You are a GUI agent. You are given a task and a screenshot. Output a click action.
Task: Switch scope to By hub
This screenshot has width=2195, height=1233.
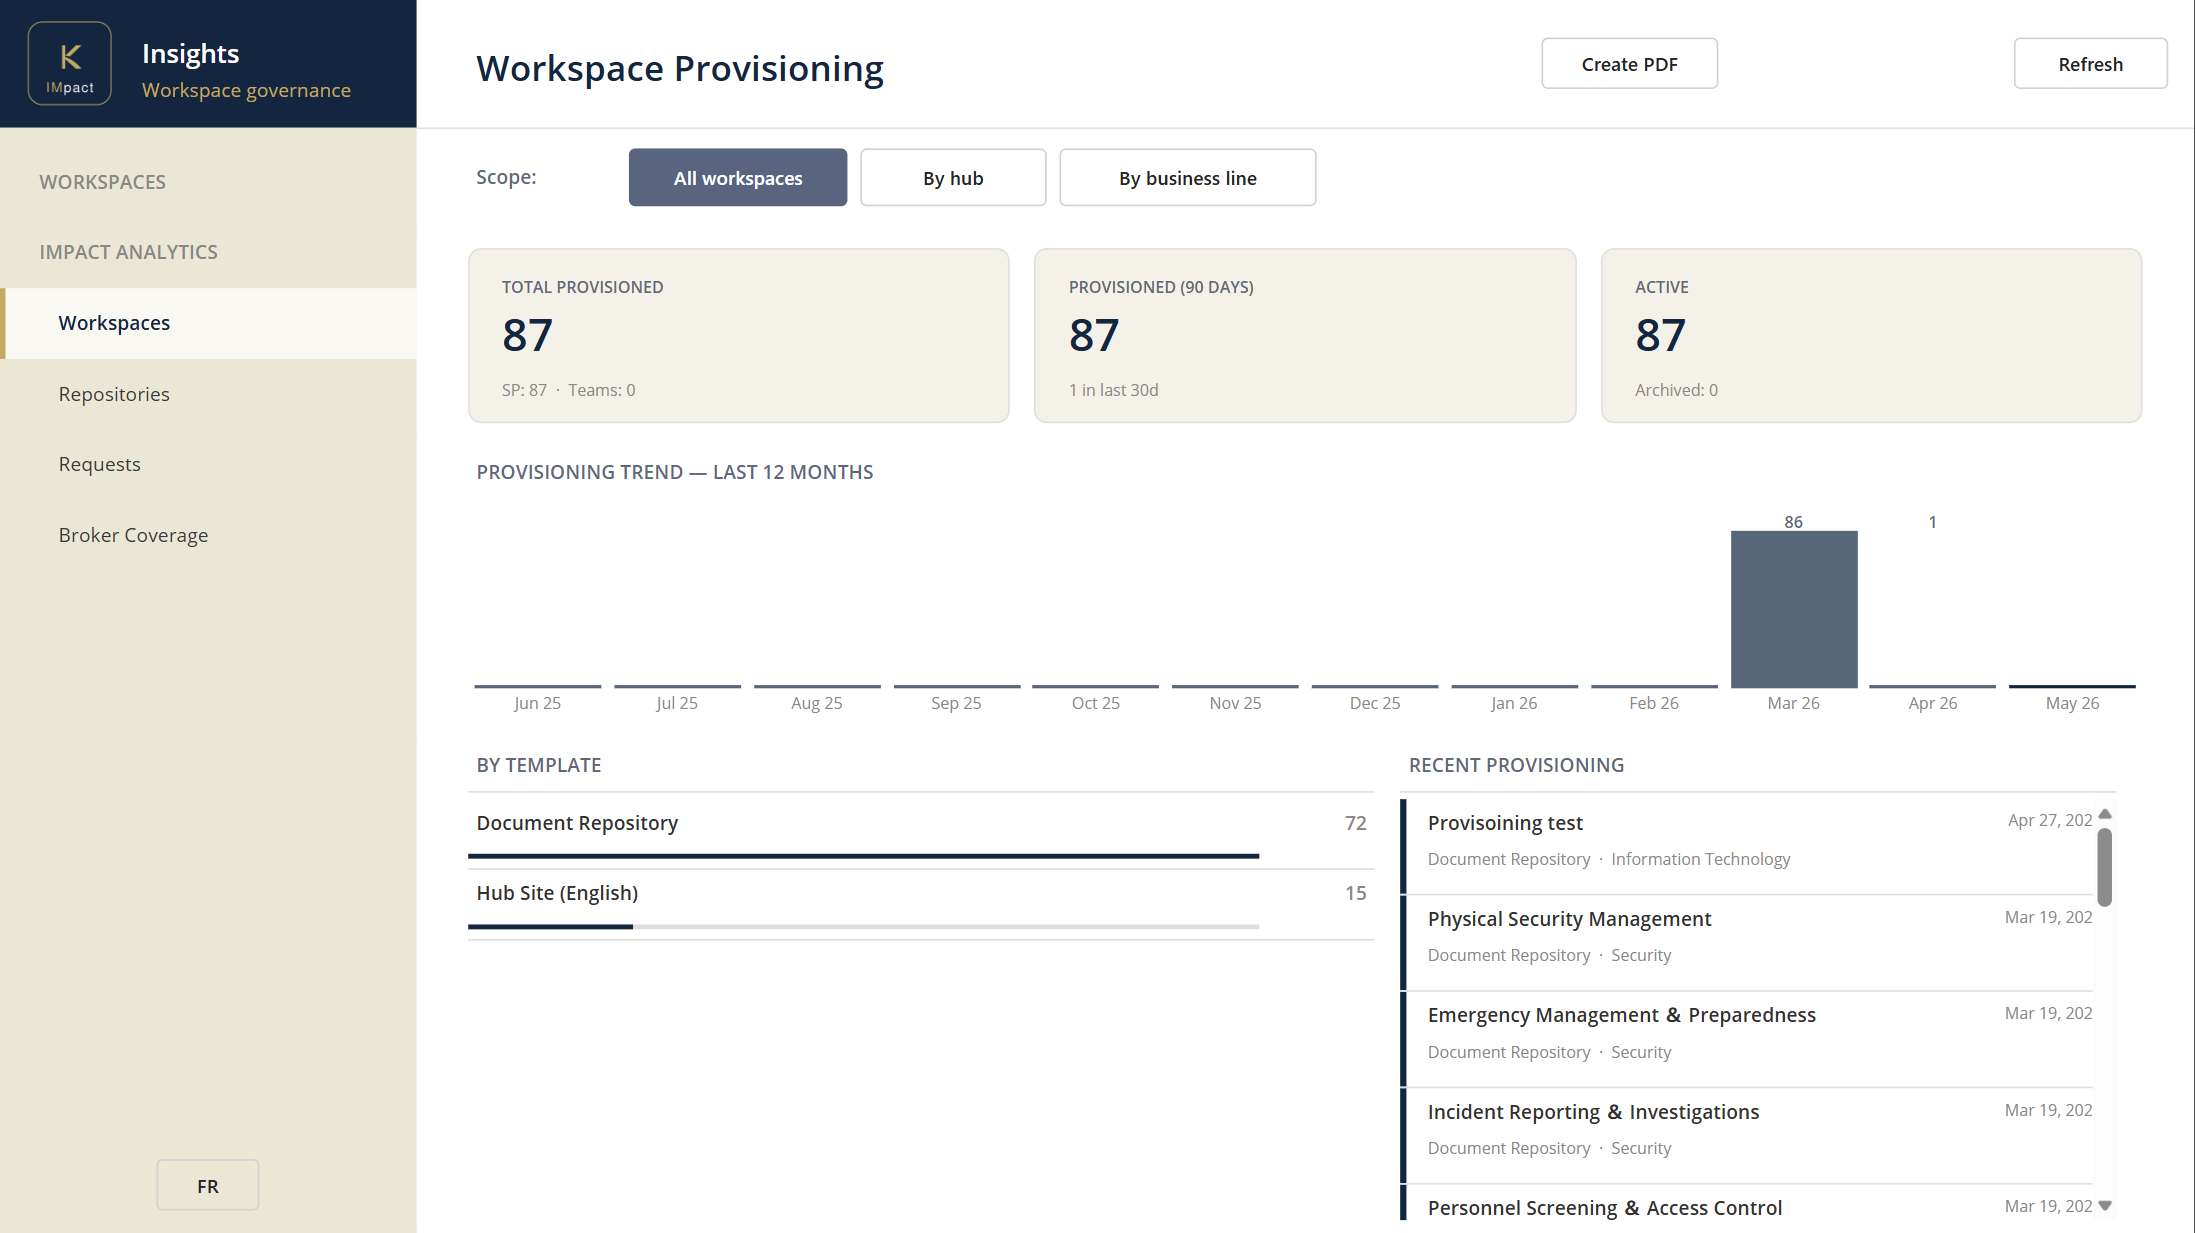(x=953, y=178)
